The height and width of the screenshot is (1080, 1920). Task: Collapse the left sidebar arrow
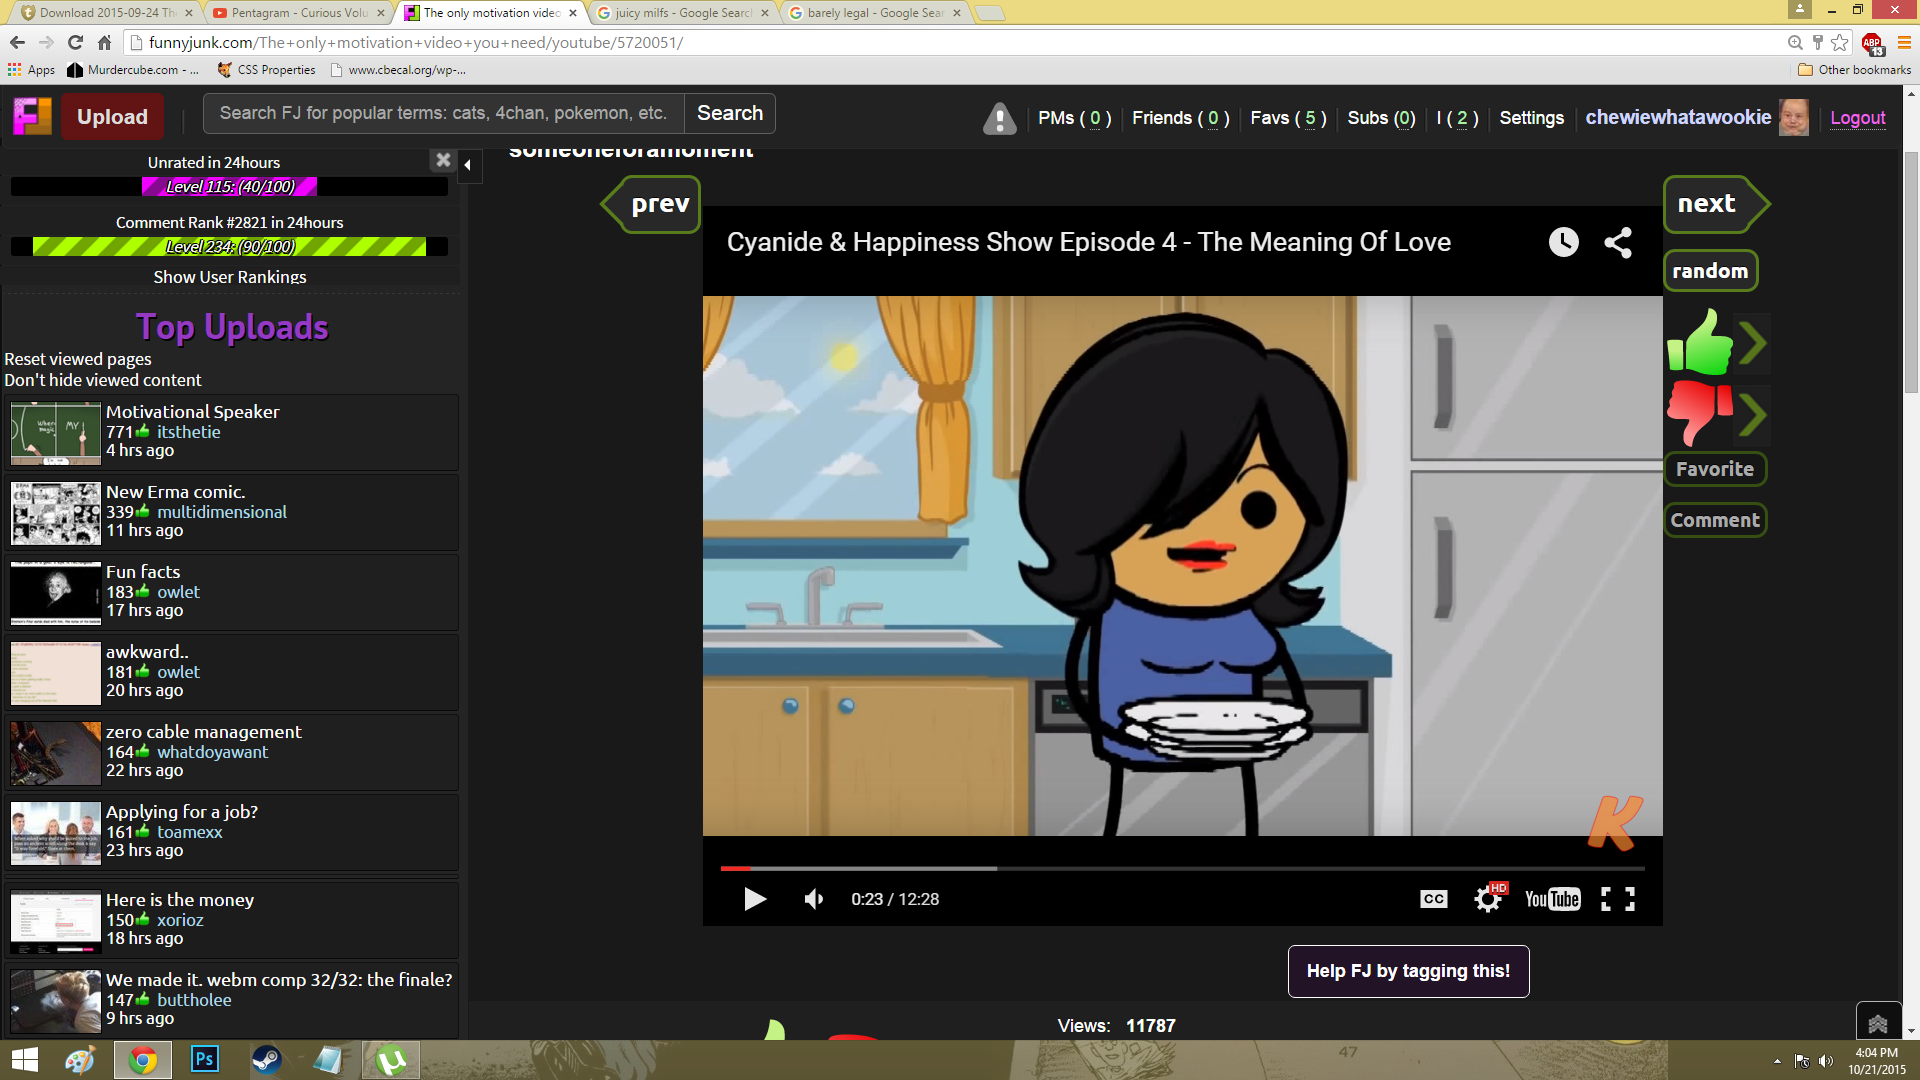pos(468,165)
